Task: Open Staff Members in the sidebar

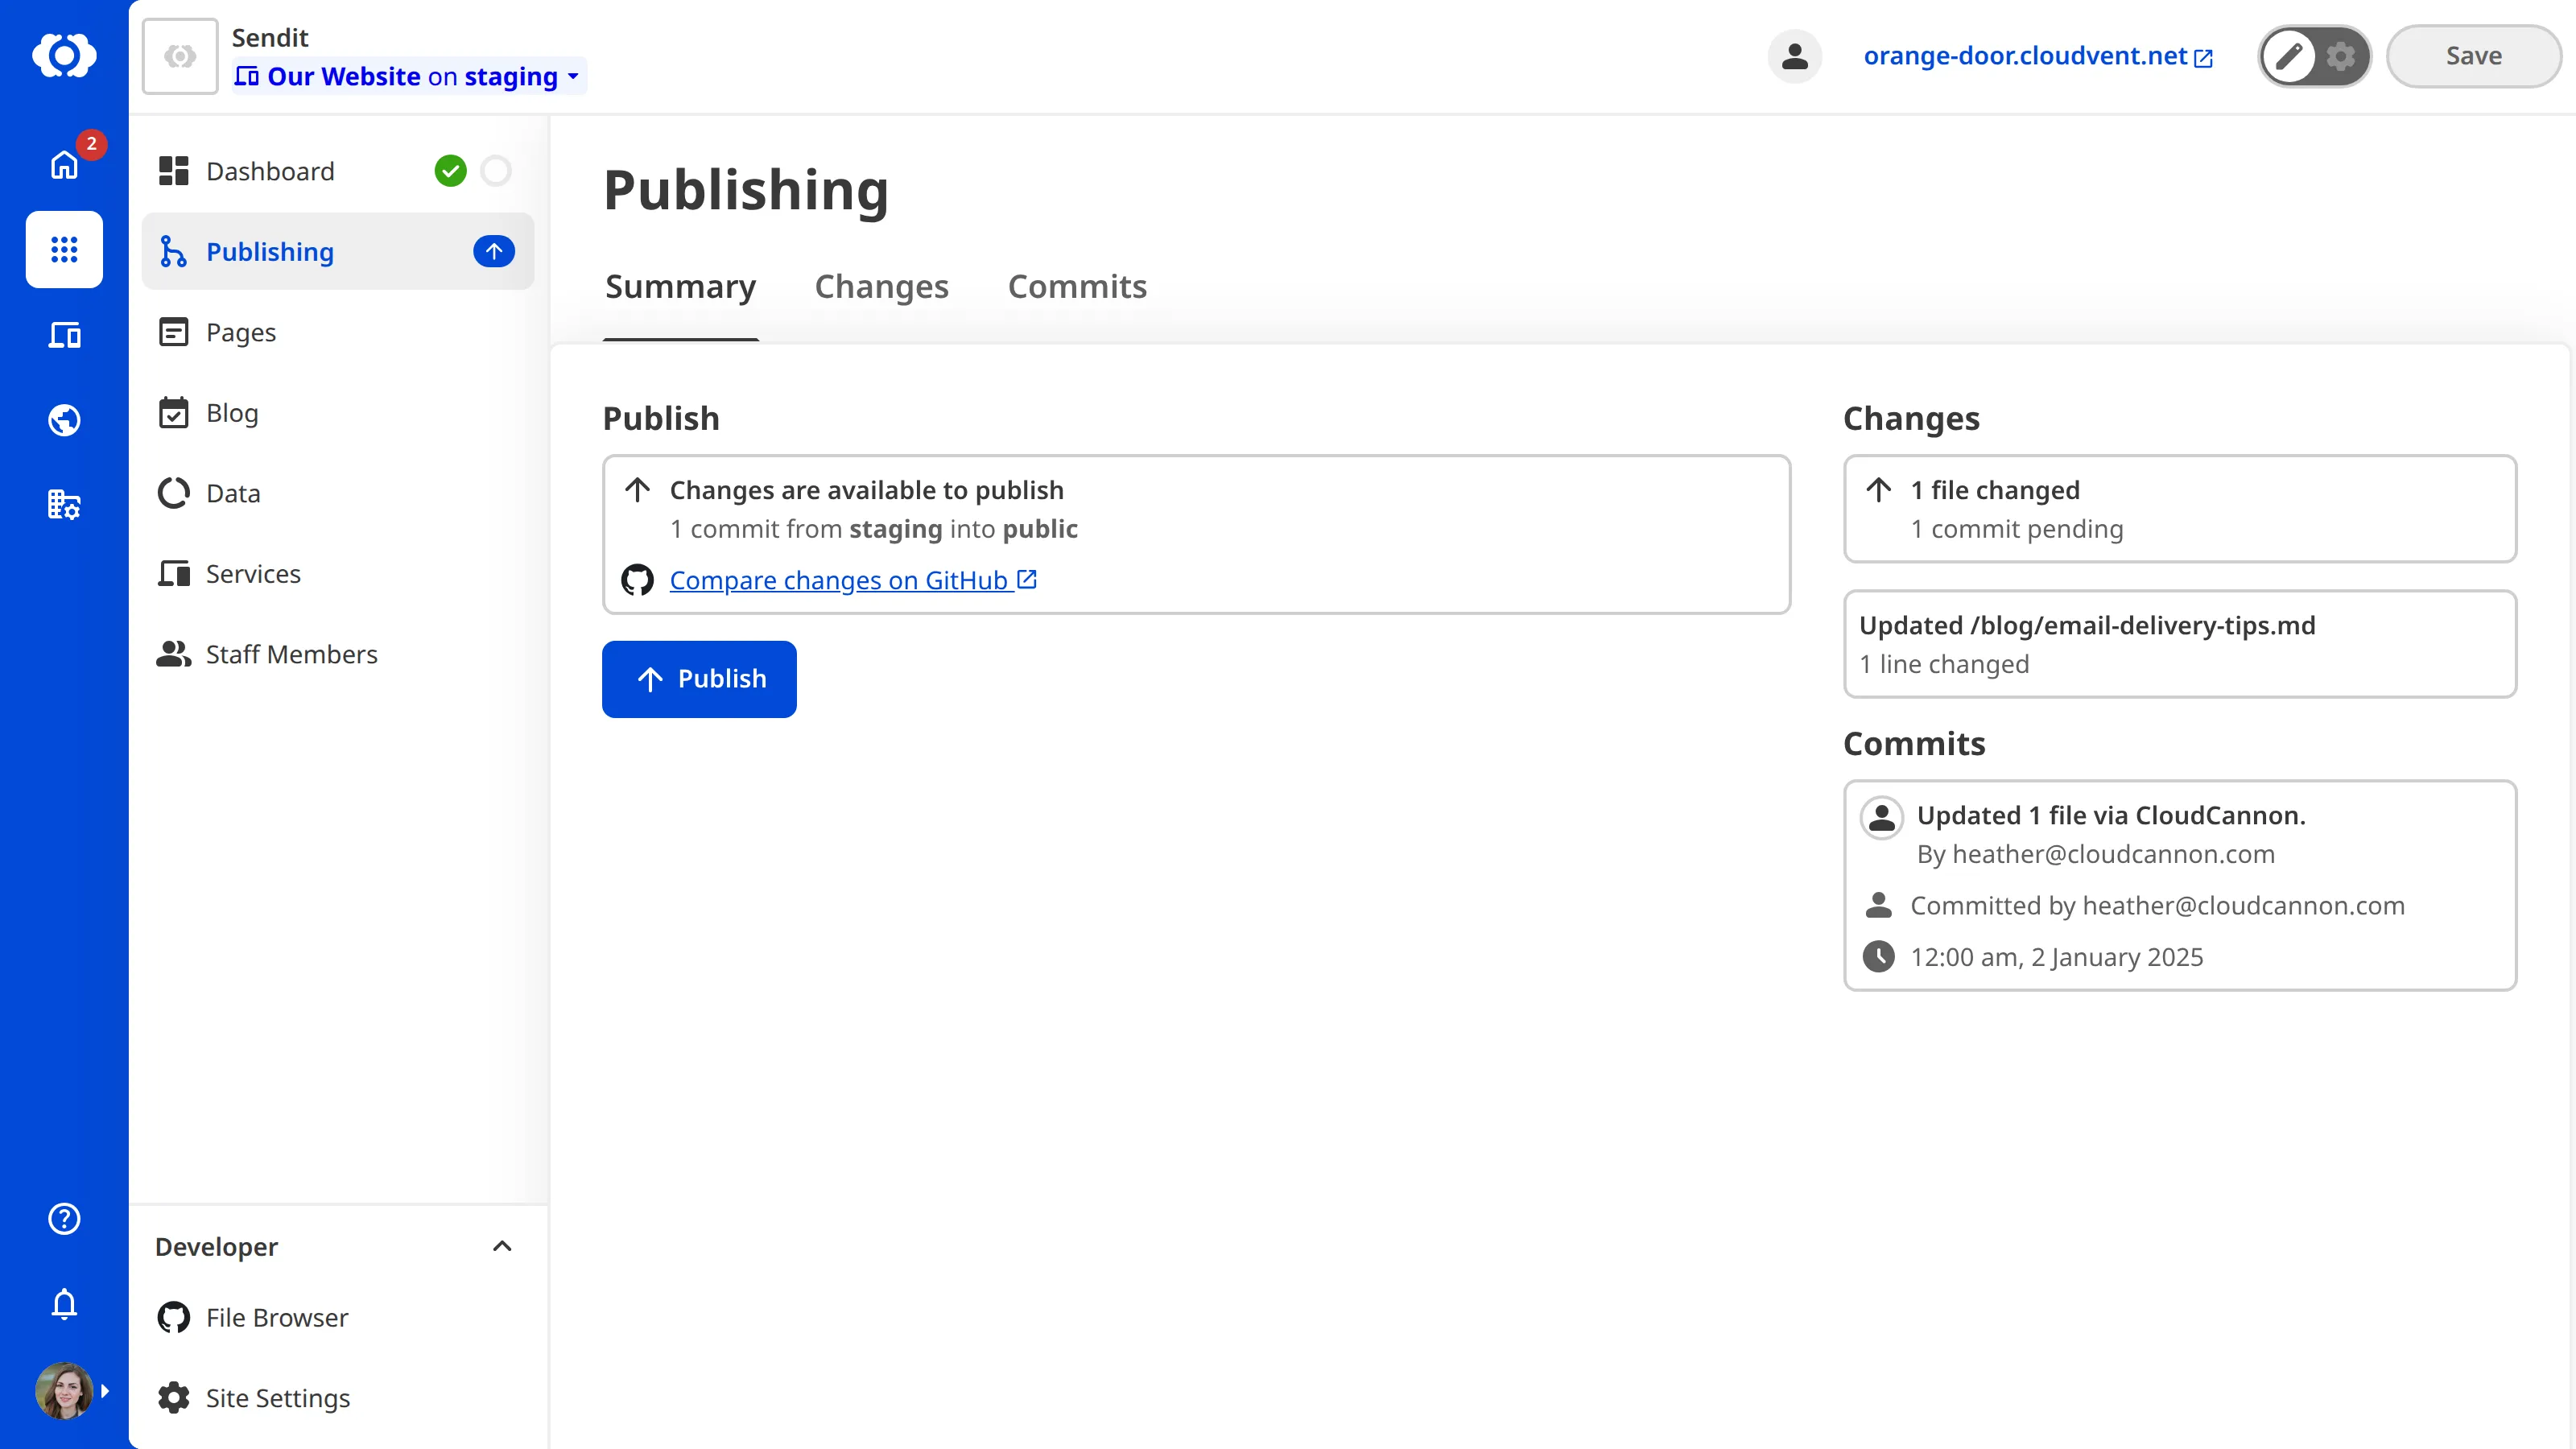Action: pyautogui.click(x=338, y=654)
